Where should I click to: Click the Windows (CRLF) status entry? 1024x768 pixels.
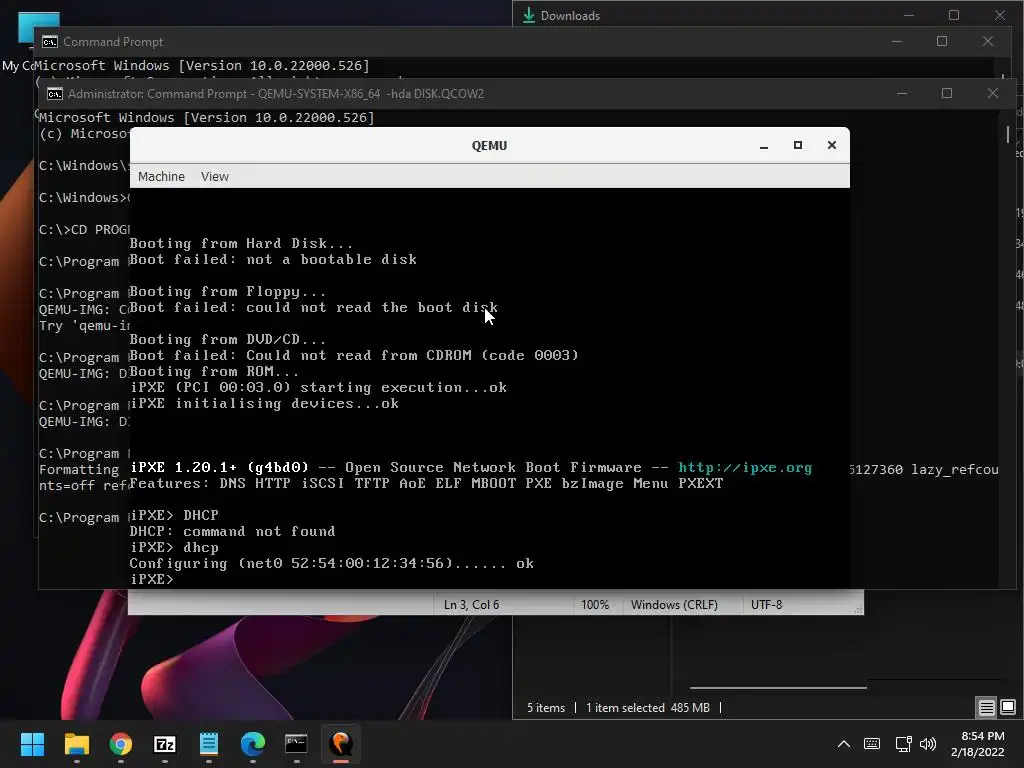674,605
